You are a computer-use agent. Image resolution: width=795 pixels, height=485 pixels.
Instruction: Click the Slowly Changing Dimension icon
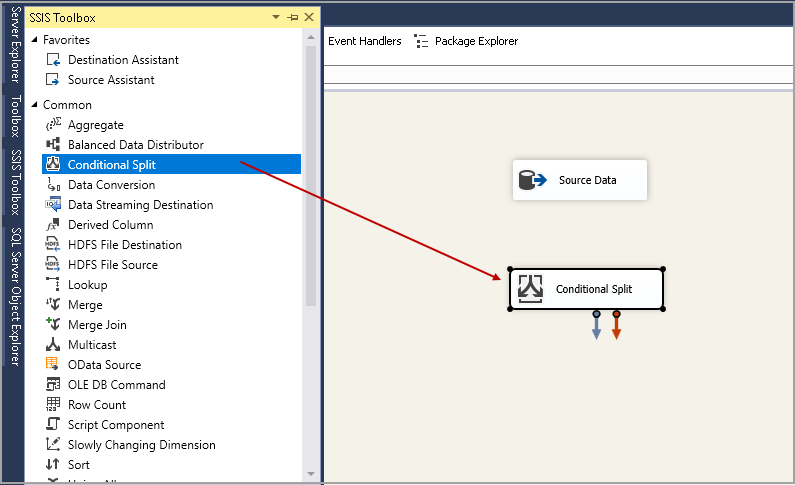pos(53,444)
